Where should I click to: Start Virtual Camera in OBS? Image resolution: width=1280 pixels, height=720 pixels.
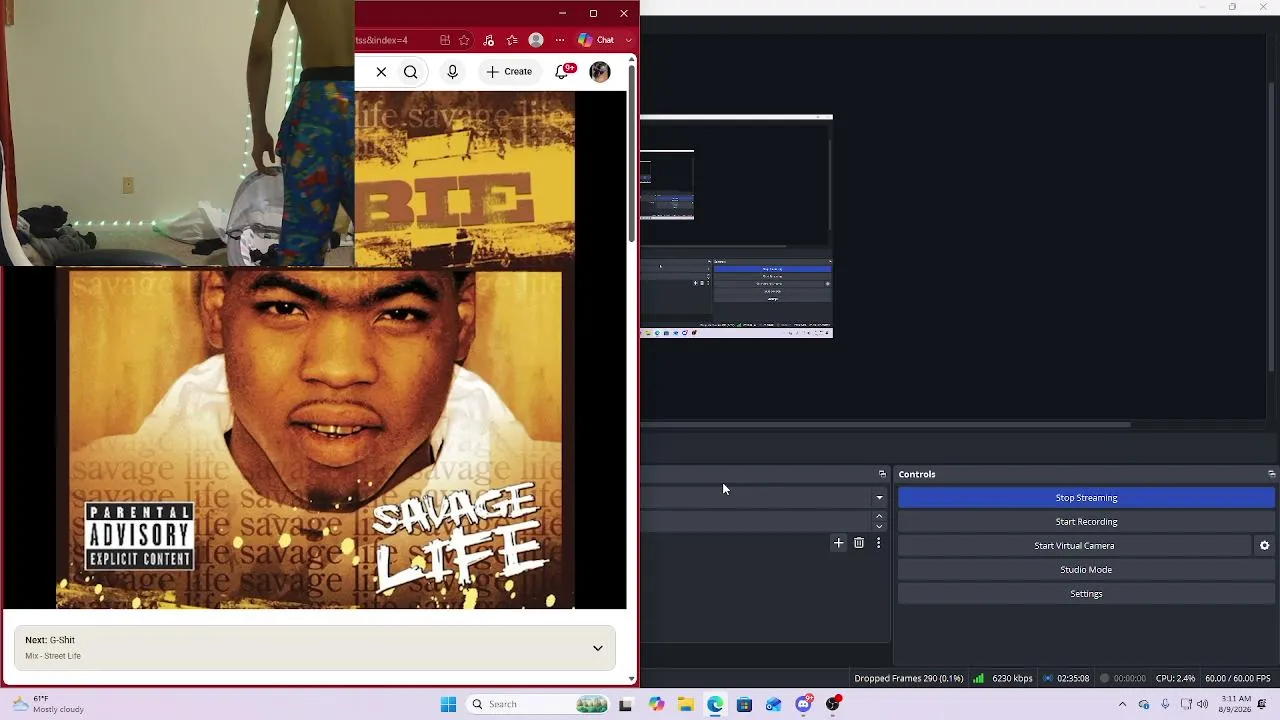click(1074, 546)
